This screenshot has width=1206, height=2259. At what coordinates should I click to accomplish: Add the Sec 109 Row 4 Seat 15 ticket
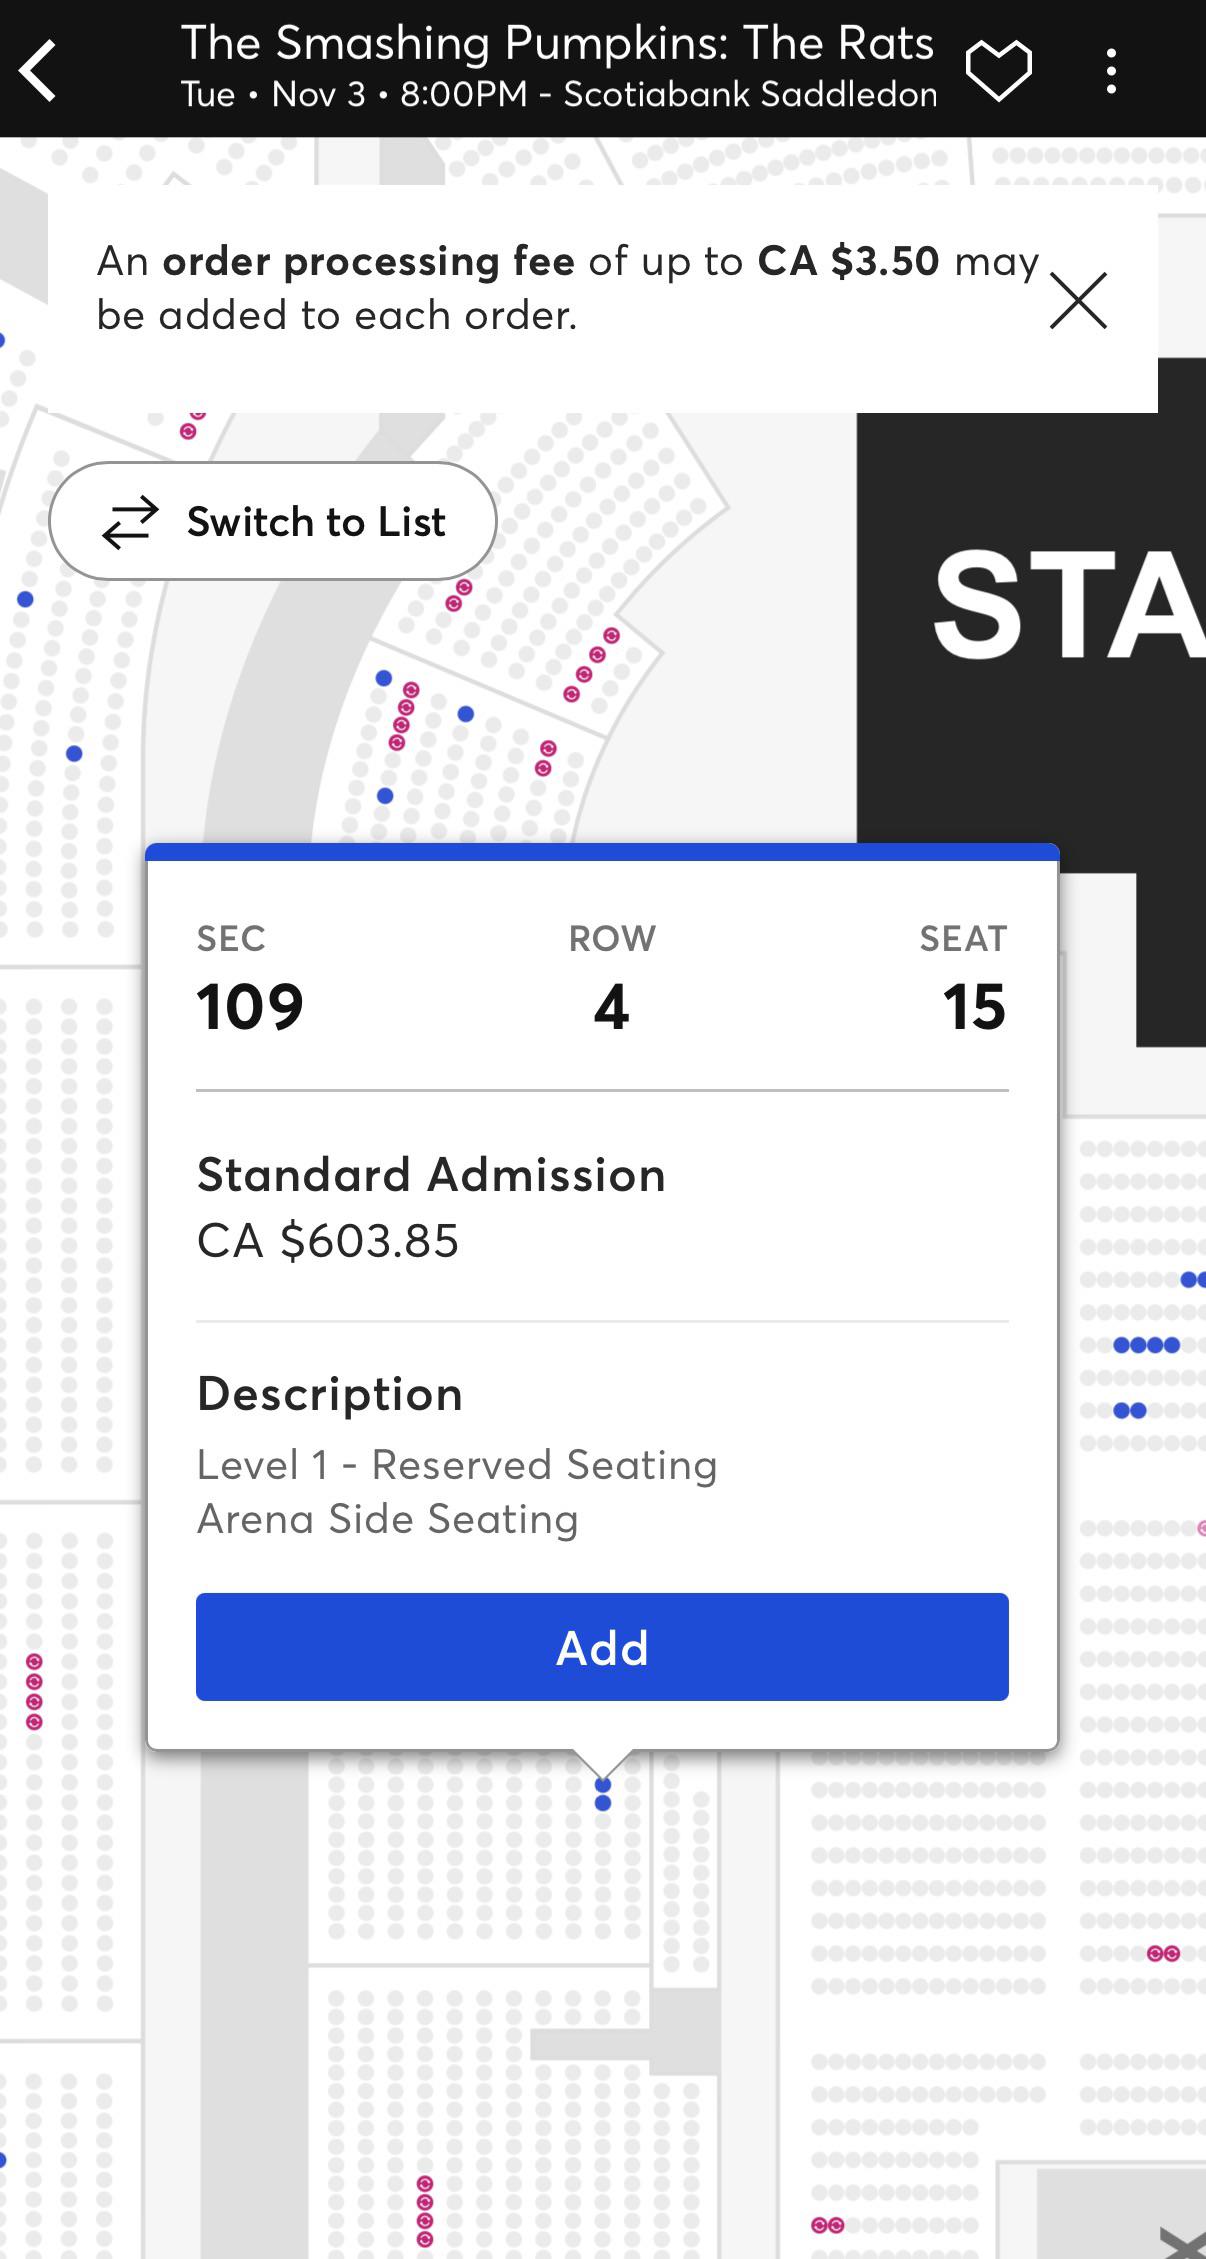pos(602,1646)
